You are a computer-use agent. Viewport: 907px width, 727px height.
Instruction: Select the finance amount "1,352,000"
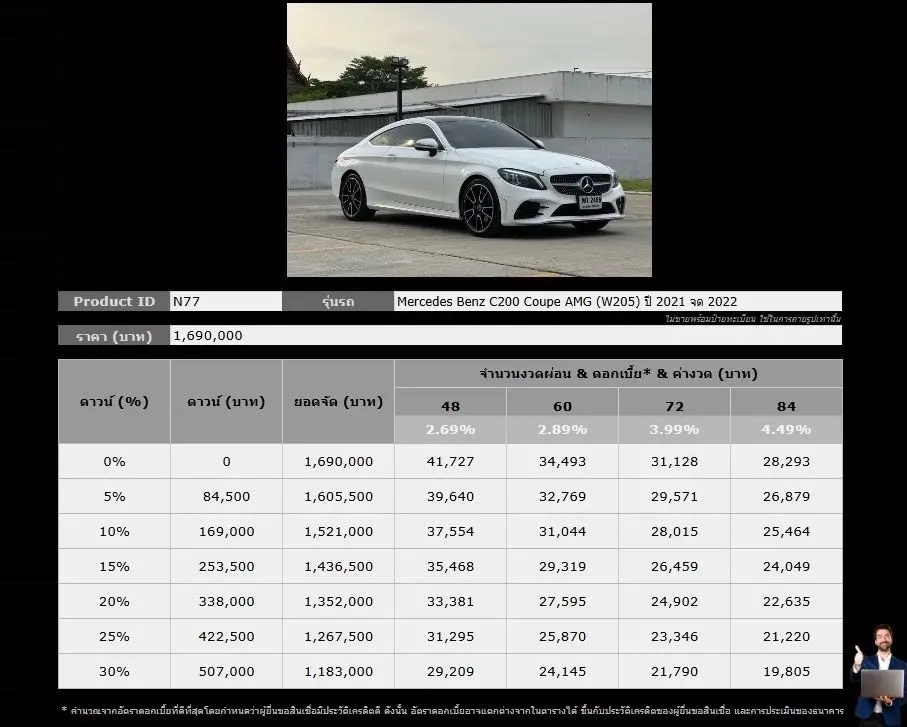tap(338, 601)
